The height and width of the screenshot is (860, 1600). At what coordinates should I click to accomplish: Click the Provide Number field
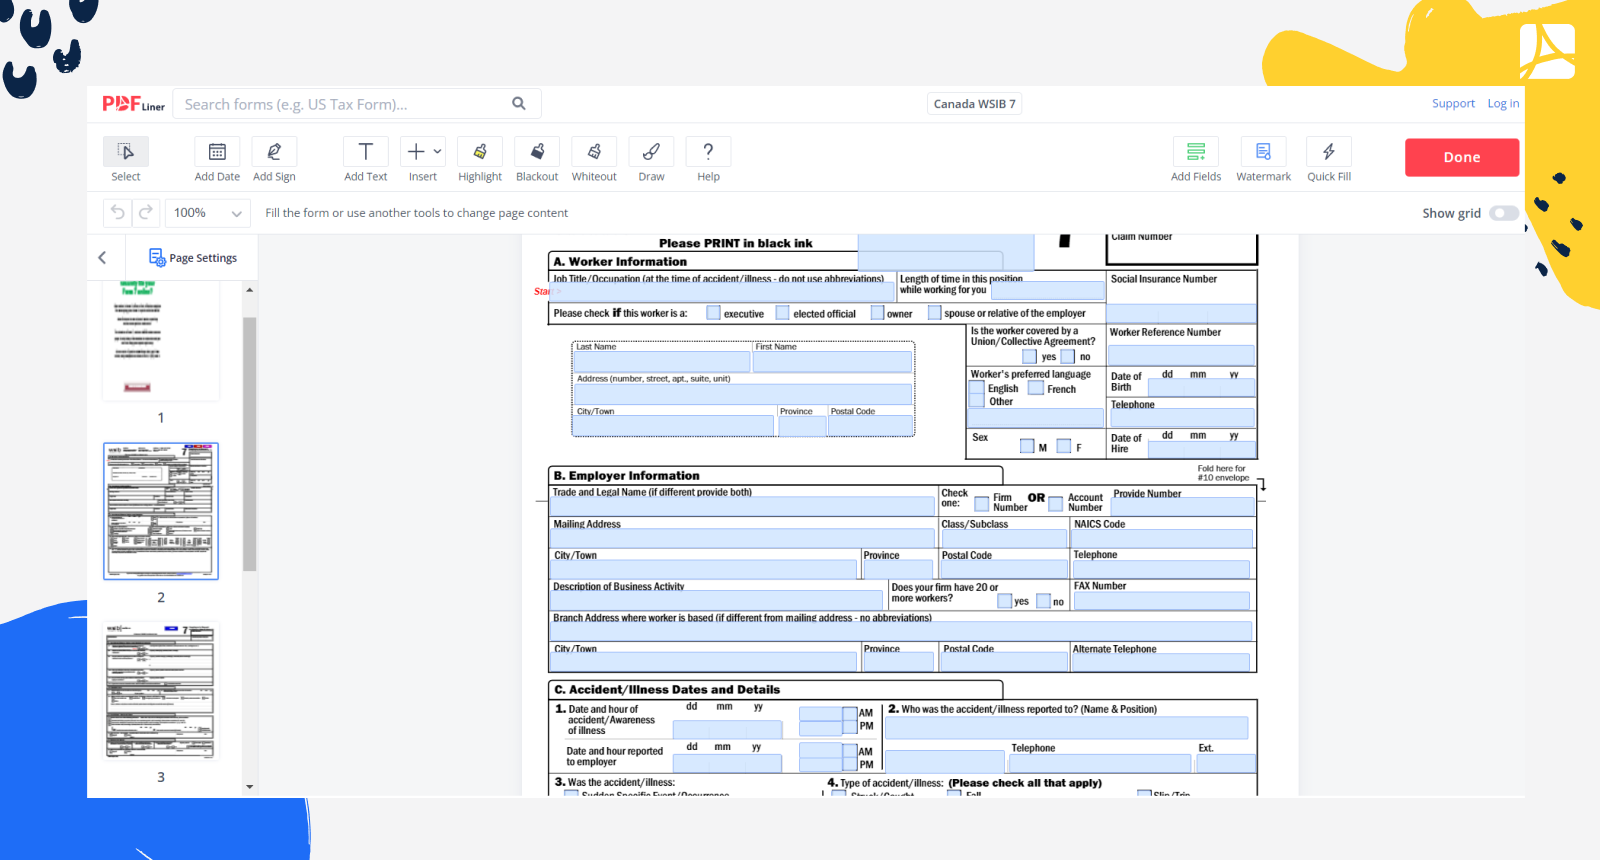pyautogui.click(x=1183, y=506)
